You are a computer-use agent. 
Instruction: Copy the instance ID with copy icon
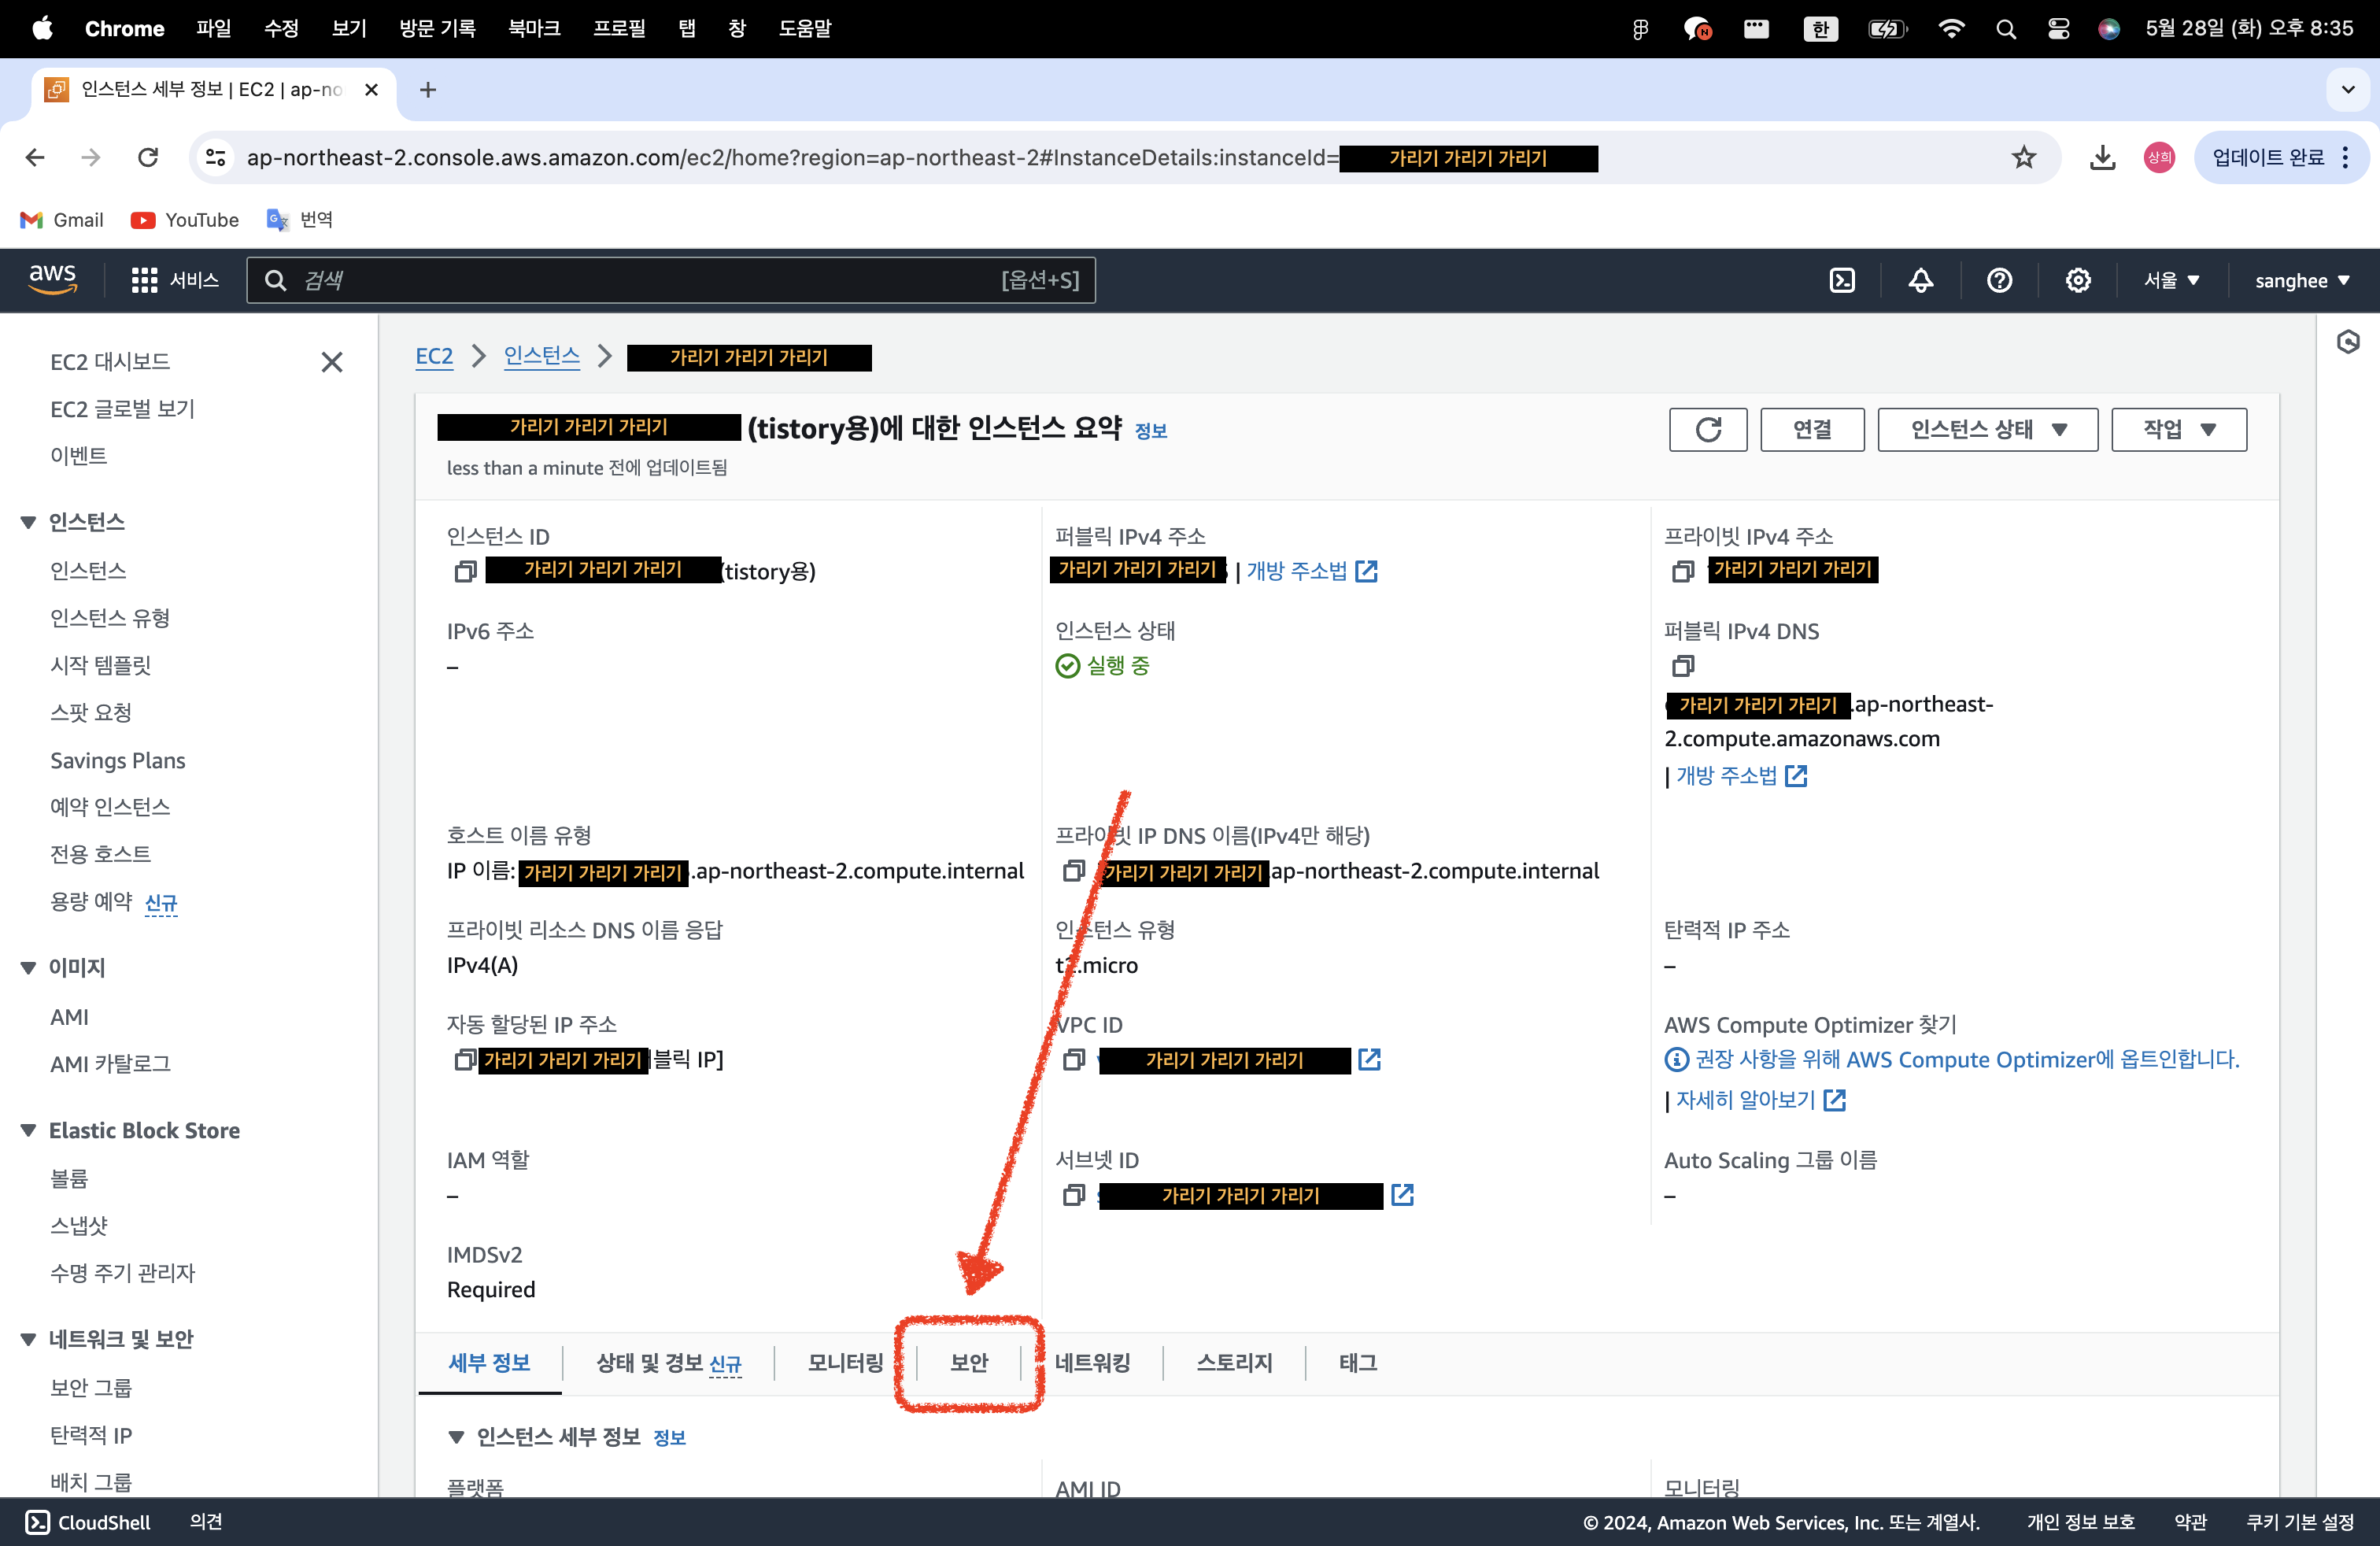click(x=465, y=571)
